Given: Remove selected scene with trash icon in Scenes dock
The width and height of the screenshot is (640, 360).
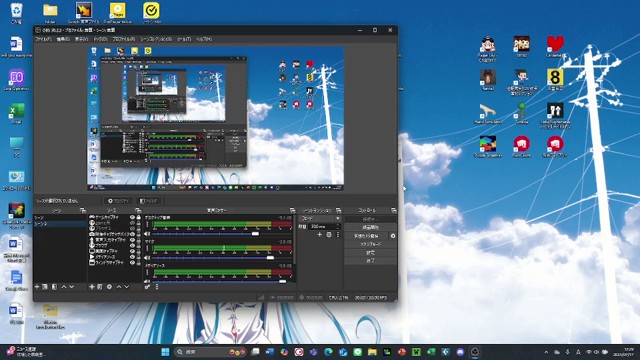Looking at the screenshot, I should pyautogui.click(x=45, y=287).
